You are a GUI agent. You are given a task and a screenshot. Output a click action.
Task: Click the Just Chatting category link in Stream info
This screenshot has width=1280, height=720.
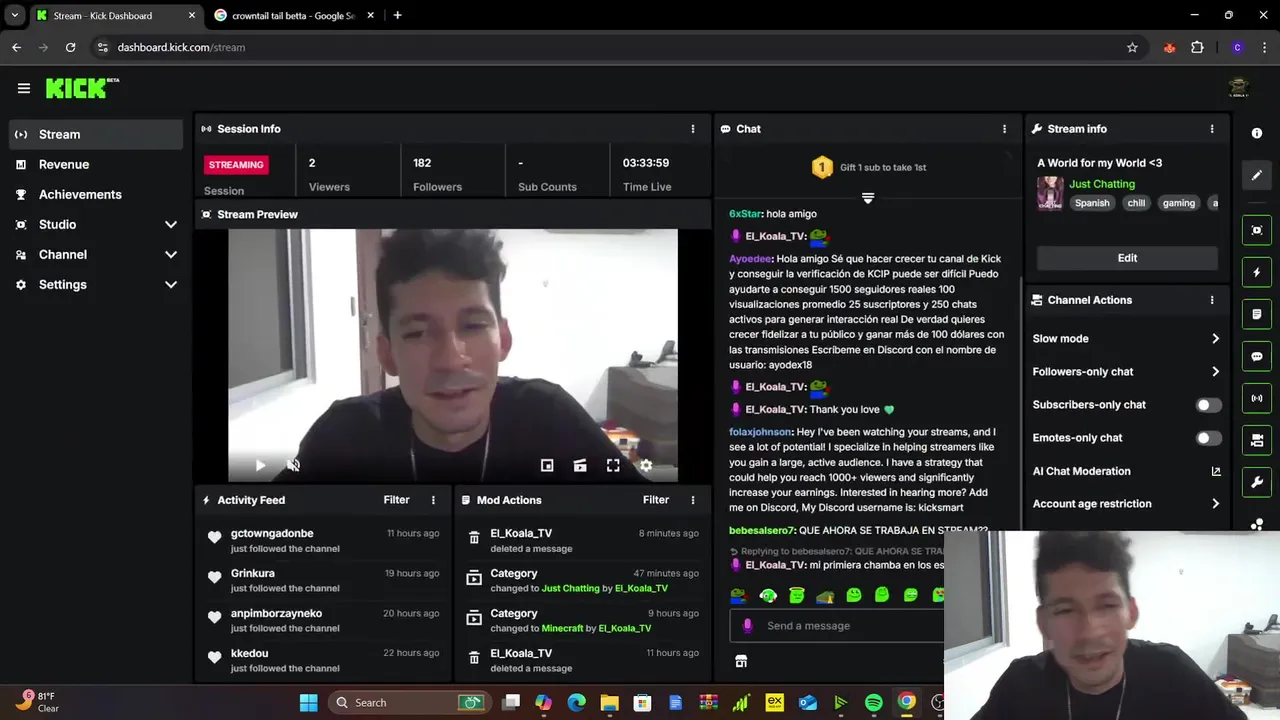click(1102, 184)
